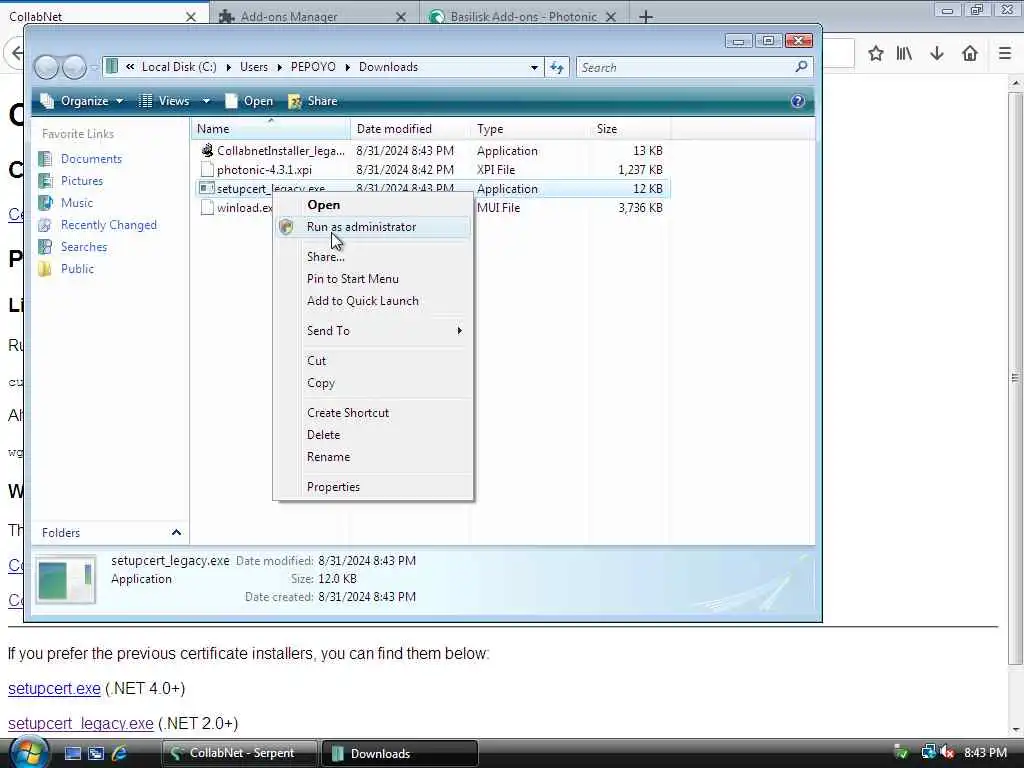Click the Music favorite link icon
This screenshot has height=768, width=1024.
coord(45,203)
